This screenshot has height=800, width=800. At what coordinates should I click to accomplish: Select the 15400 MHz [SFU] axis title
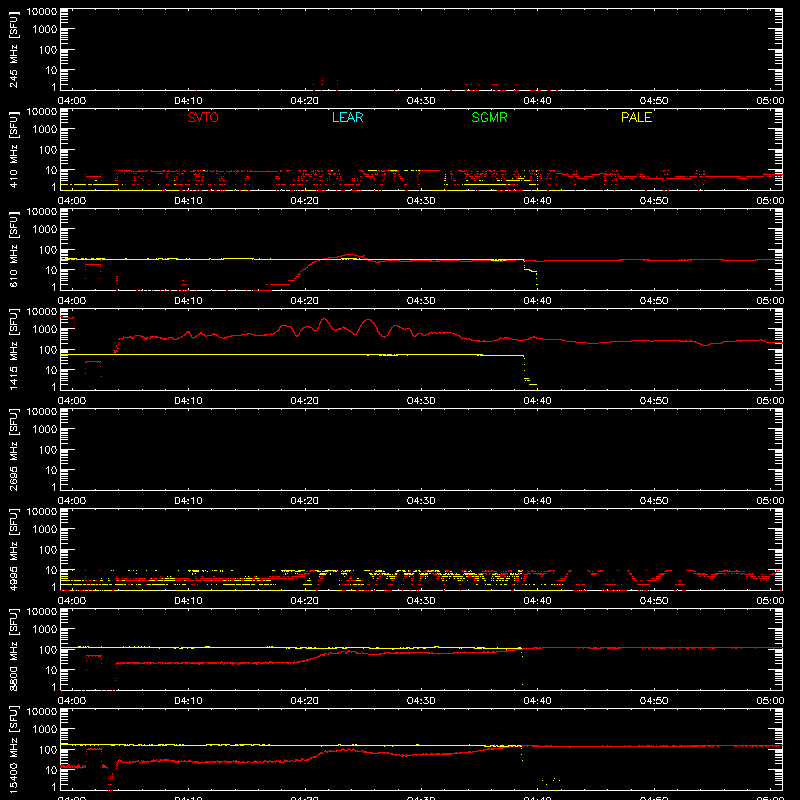(x=13, y=749)
